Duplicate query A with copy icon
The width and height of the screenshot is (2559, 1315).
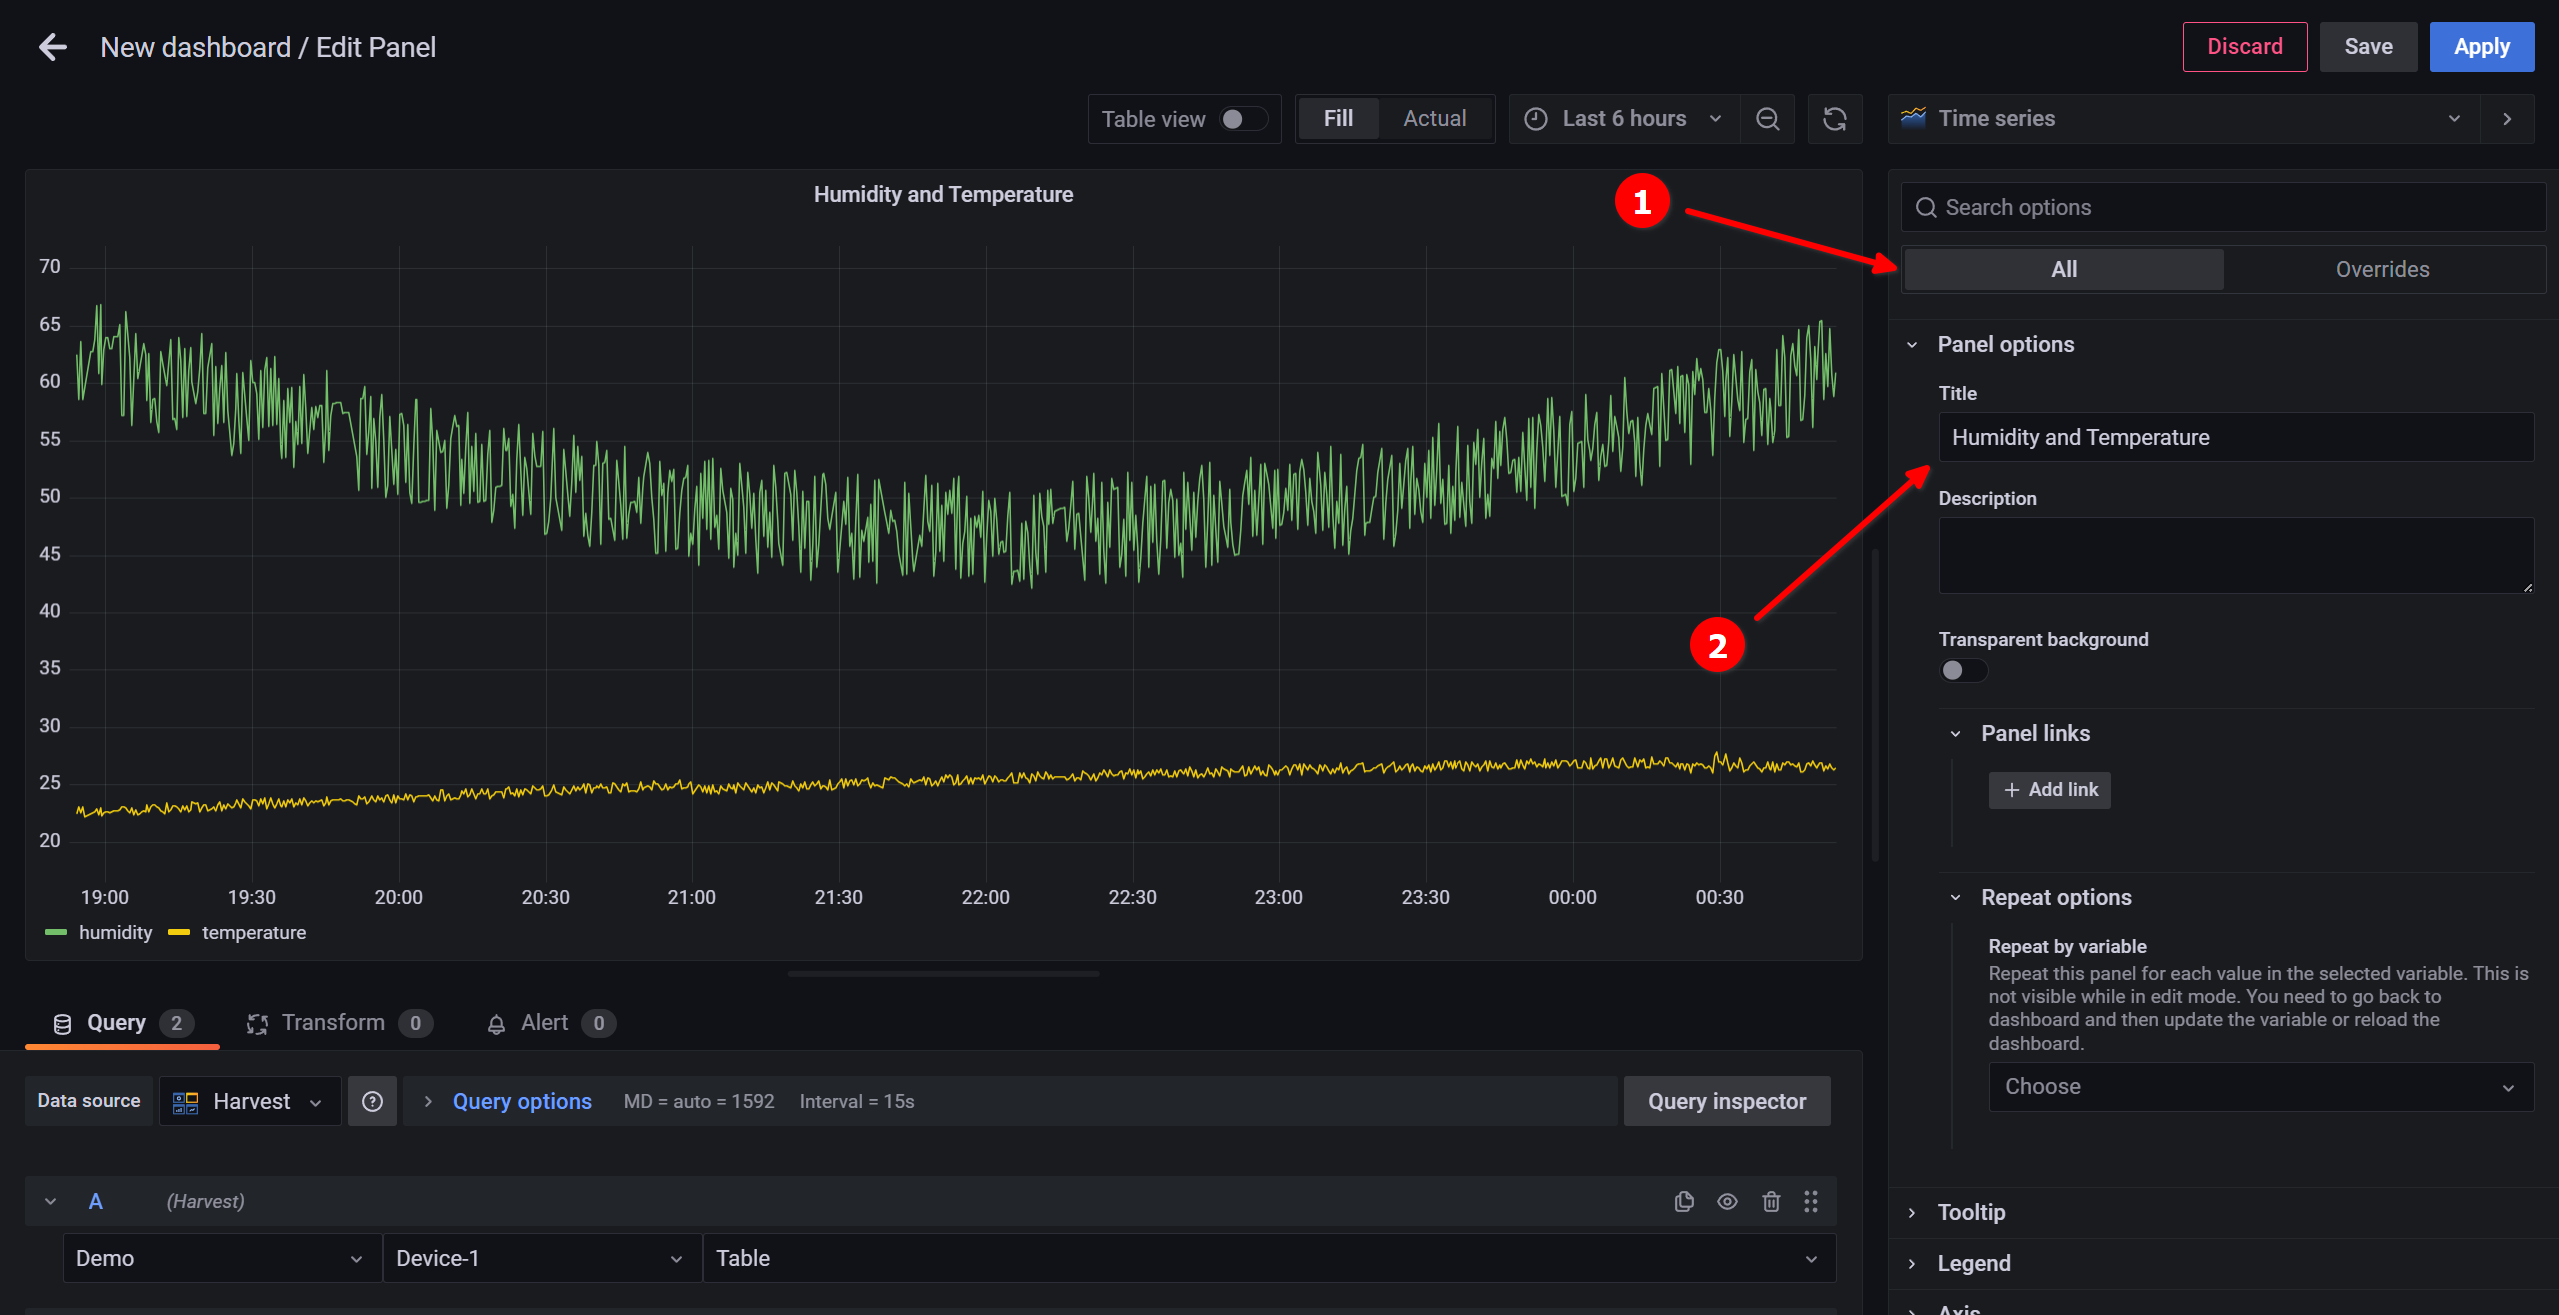point(1684,1201)
